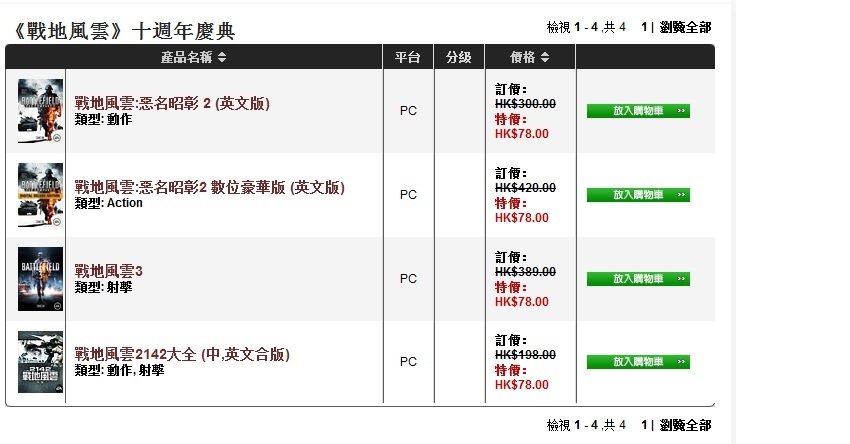Image resolution: width=850 pixels, height=444 pixels.
Task: Click the 分级 column header
Action: [x=459, y=57]
